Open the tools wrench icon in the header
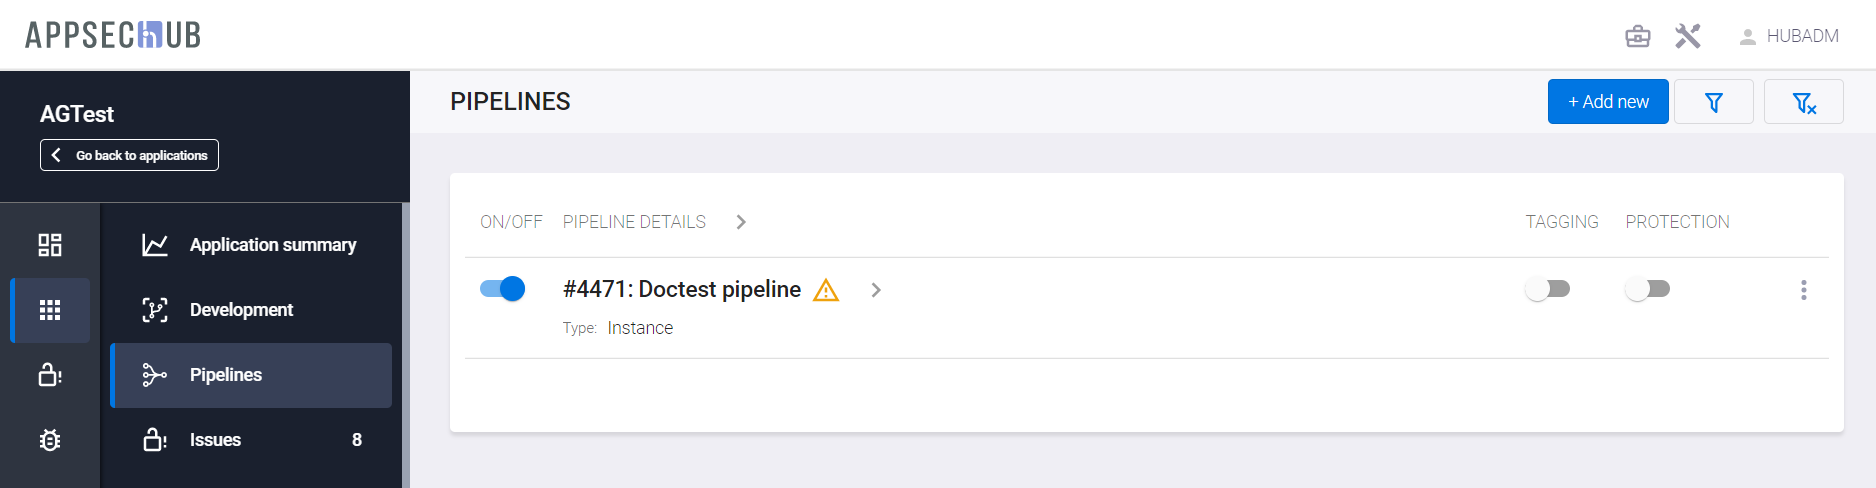Screen dimensions: 1876x488 [x=1688, y=37]
